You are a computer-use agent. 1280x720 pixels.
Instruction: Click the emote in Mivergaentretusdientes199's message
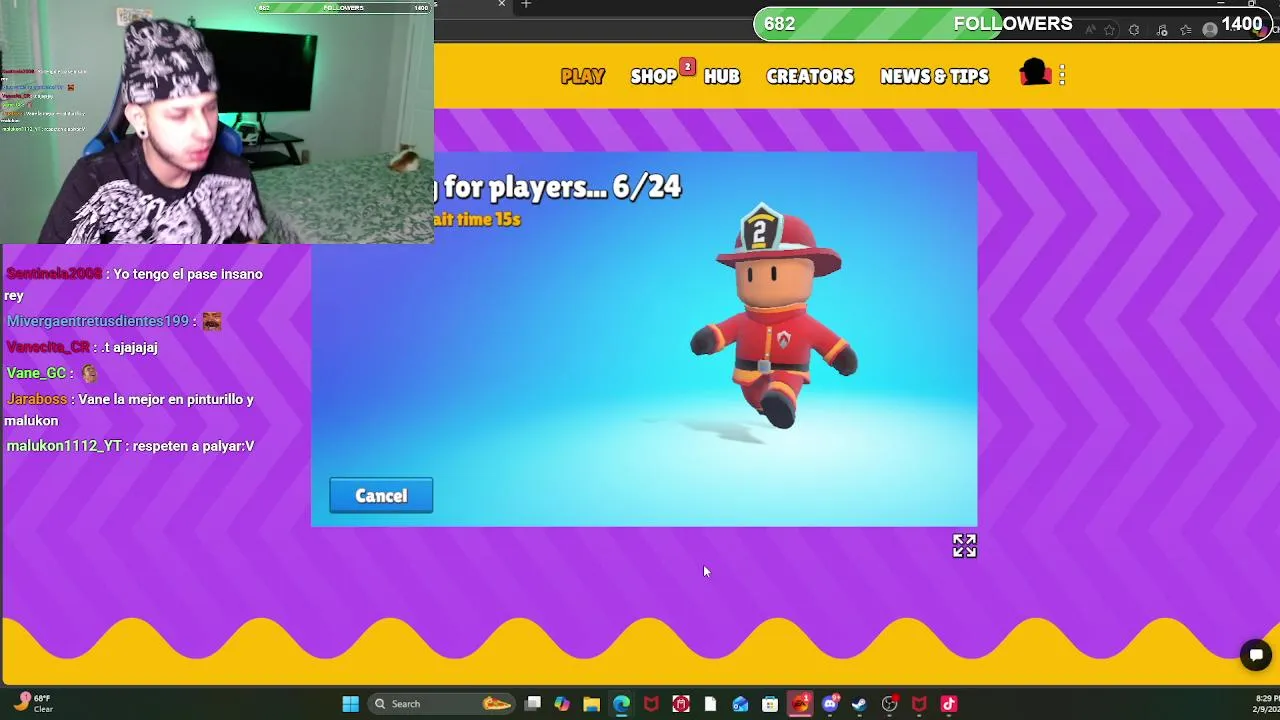click(211, 321)
